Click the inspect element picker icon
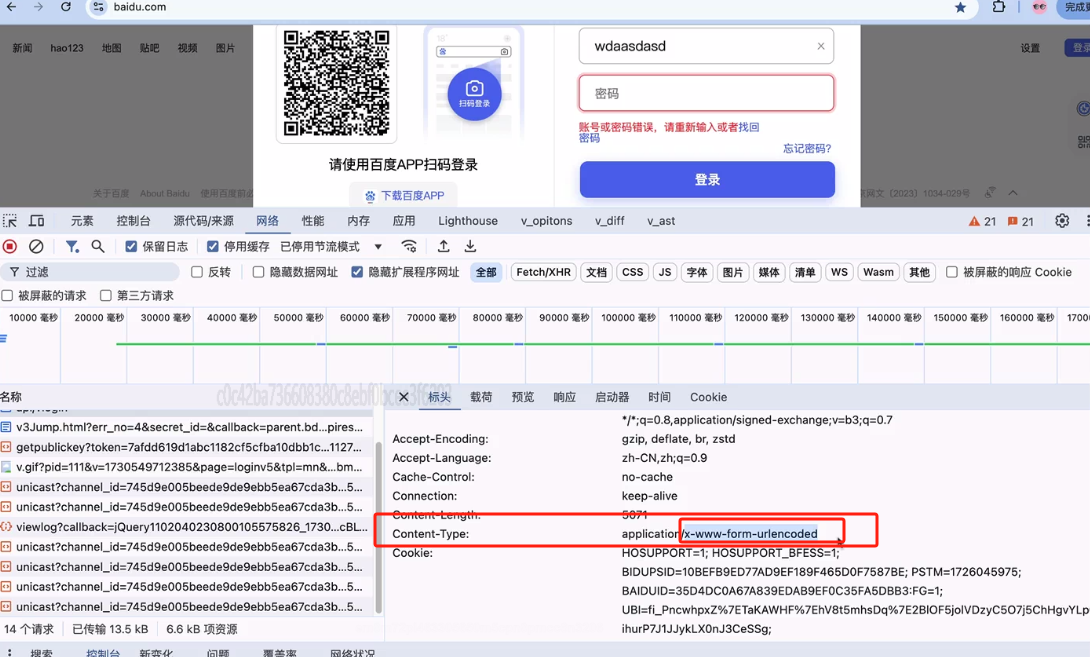 (10, 221)
